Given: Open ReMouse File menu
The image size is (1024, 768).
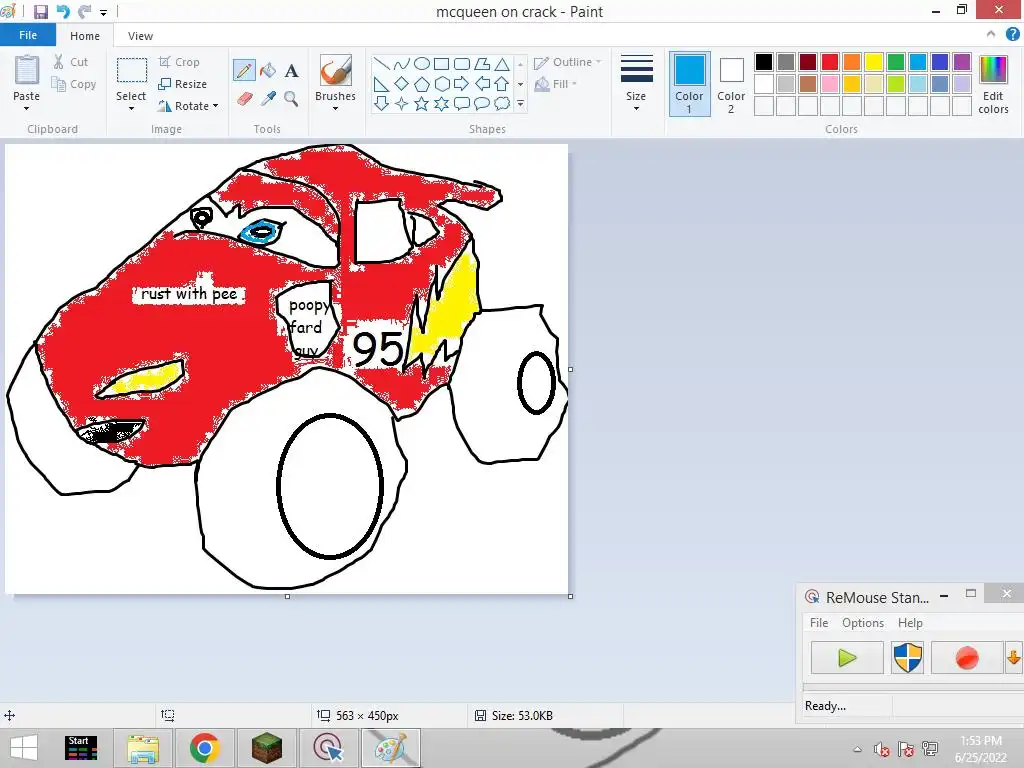Looking at the screenshot, I should [x=819, y=623].
